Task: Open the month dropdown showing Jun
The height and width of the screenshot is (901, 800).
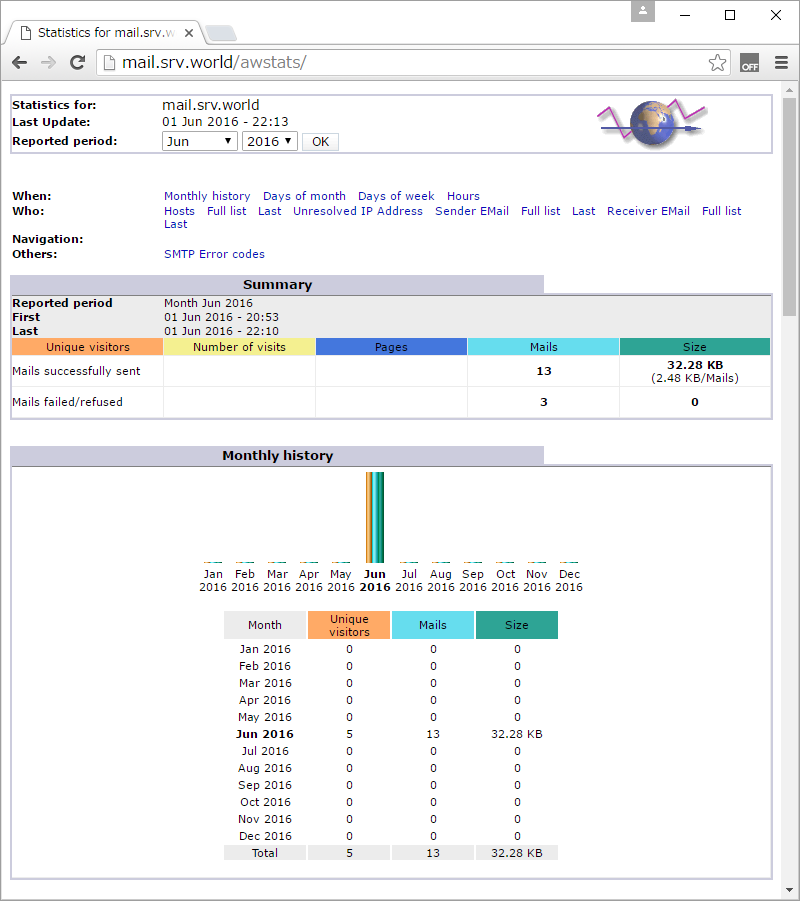Action: coord(199,141)
